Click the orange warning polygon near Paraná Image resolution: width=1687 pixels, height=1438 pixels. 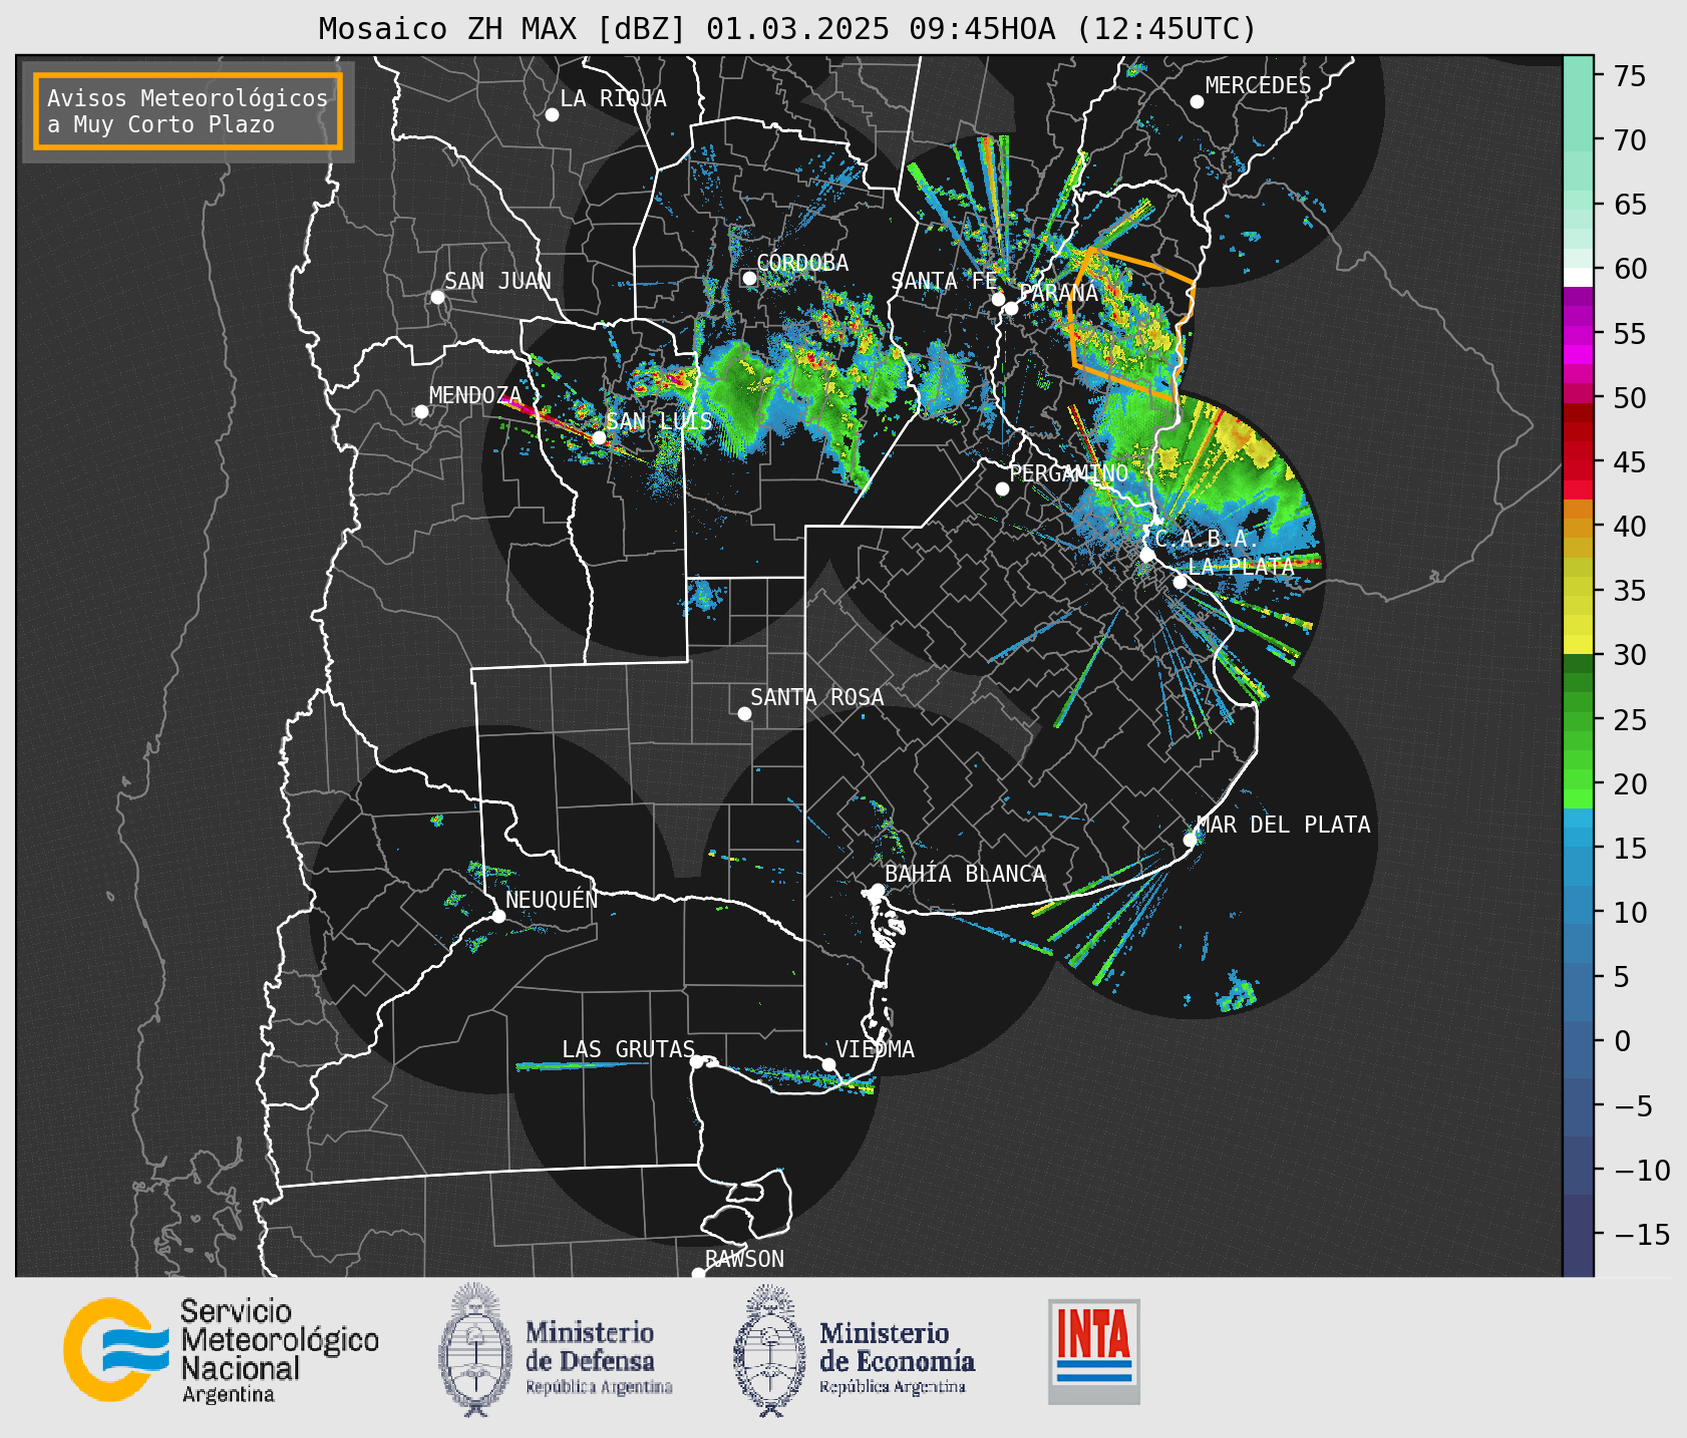(x=1131, y=323)
